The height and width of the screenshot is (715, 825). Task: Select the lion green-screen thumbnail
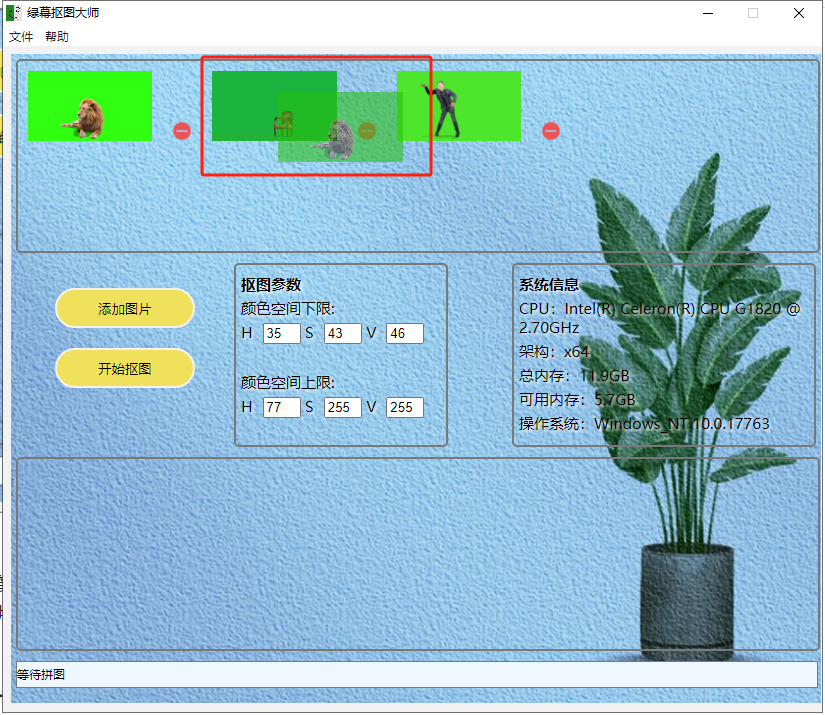pos(90,106)
